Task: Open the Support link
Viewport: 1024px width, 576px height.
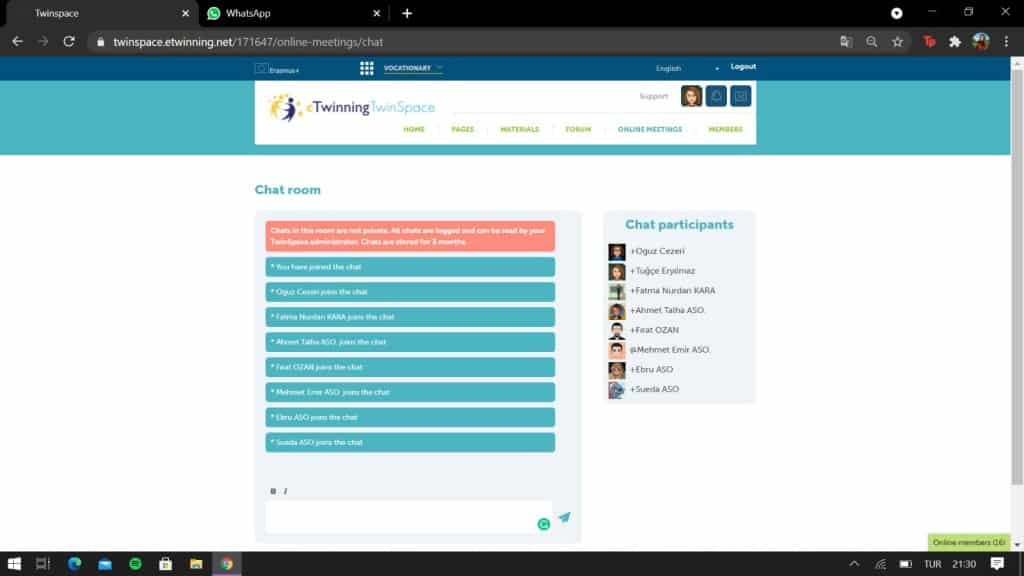Action: tap(653, 96)
